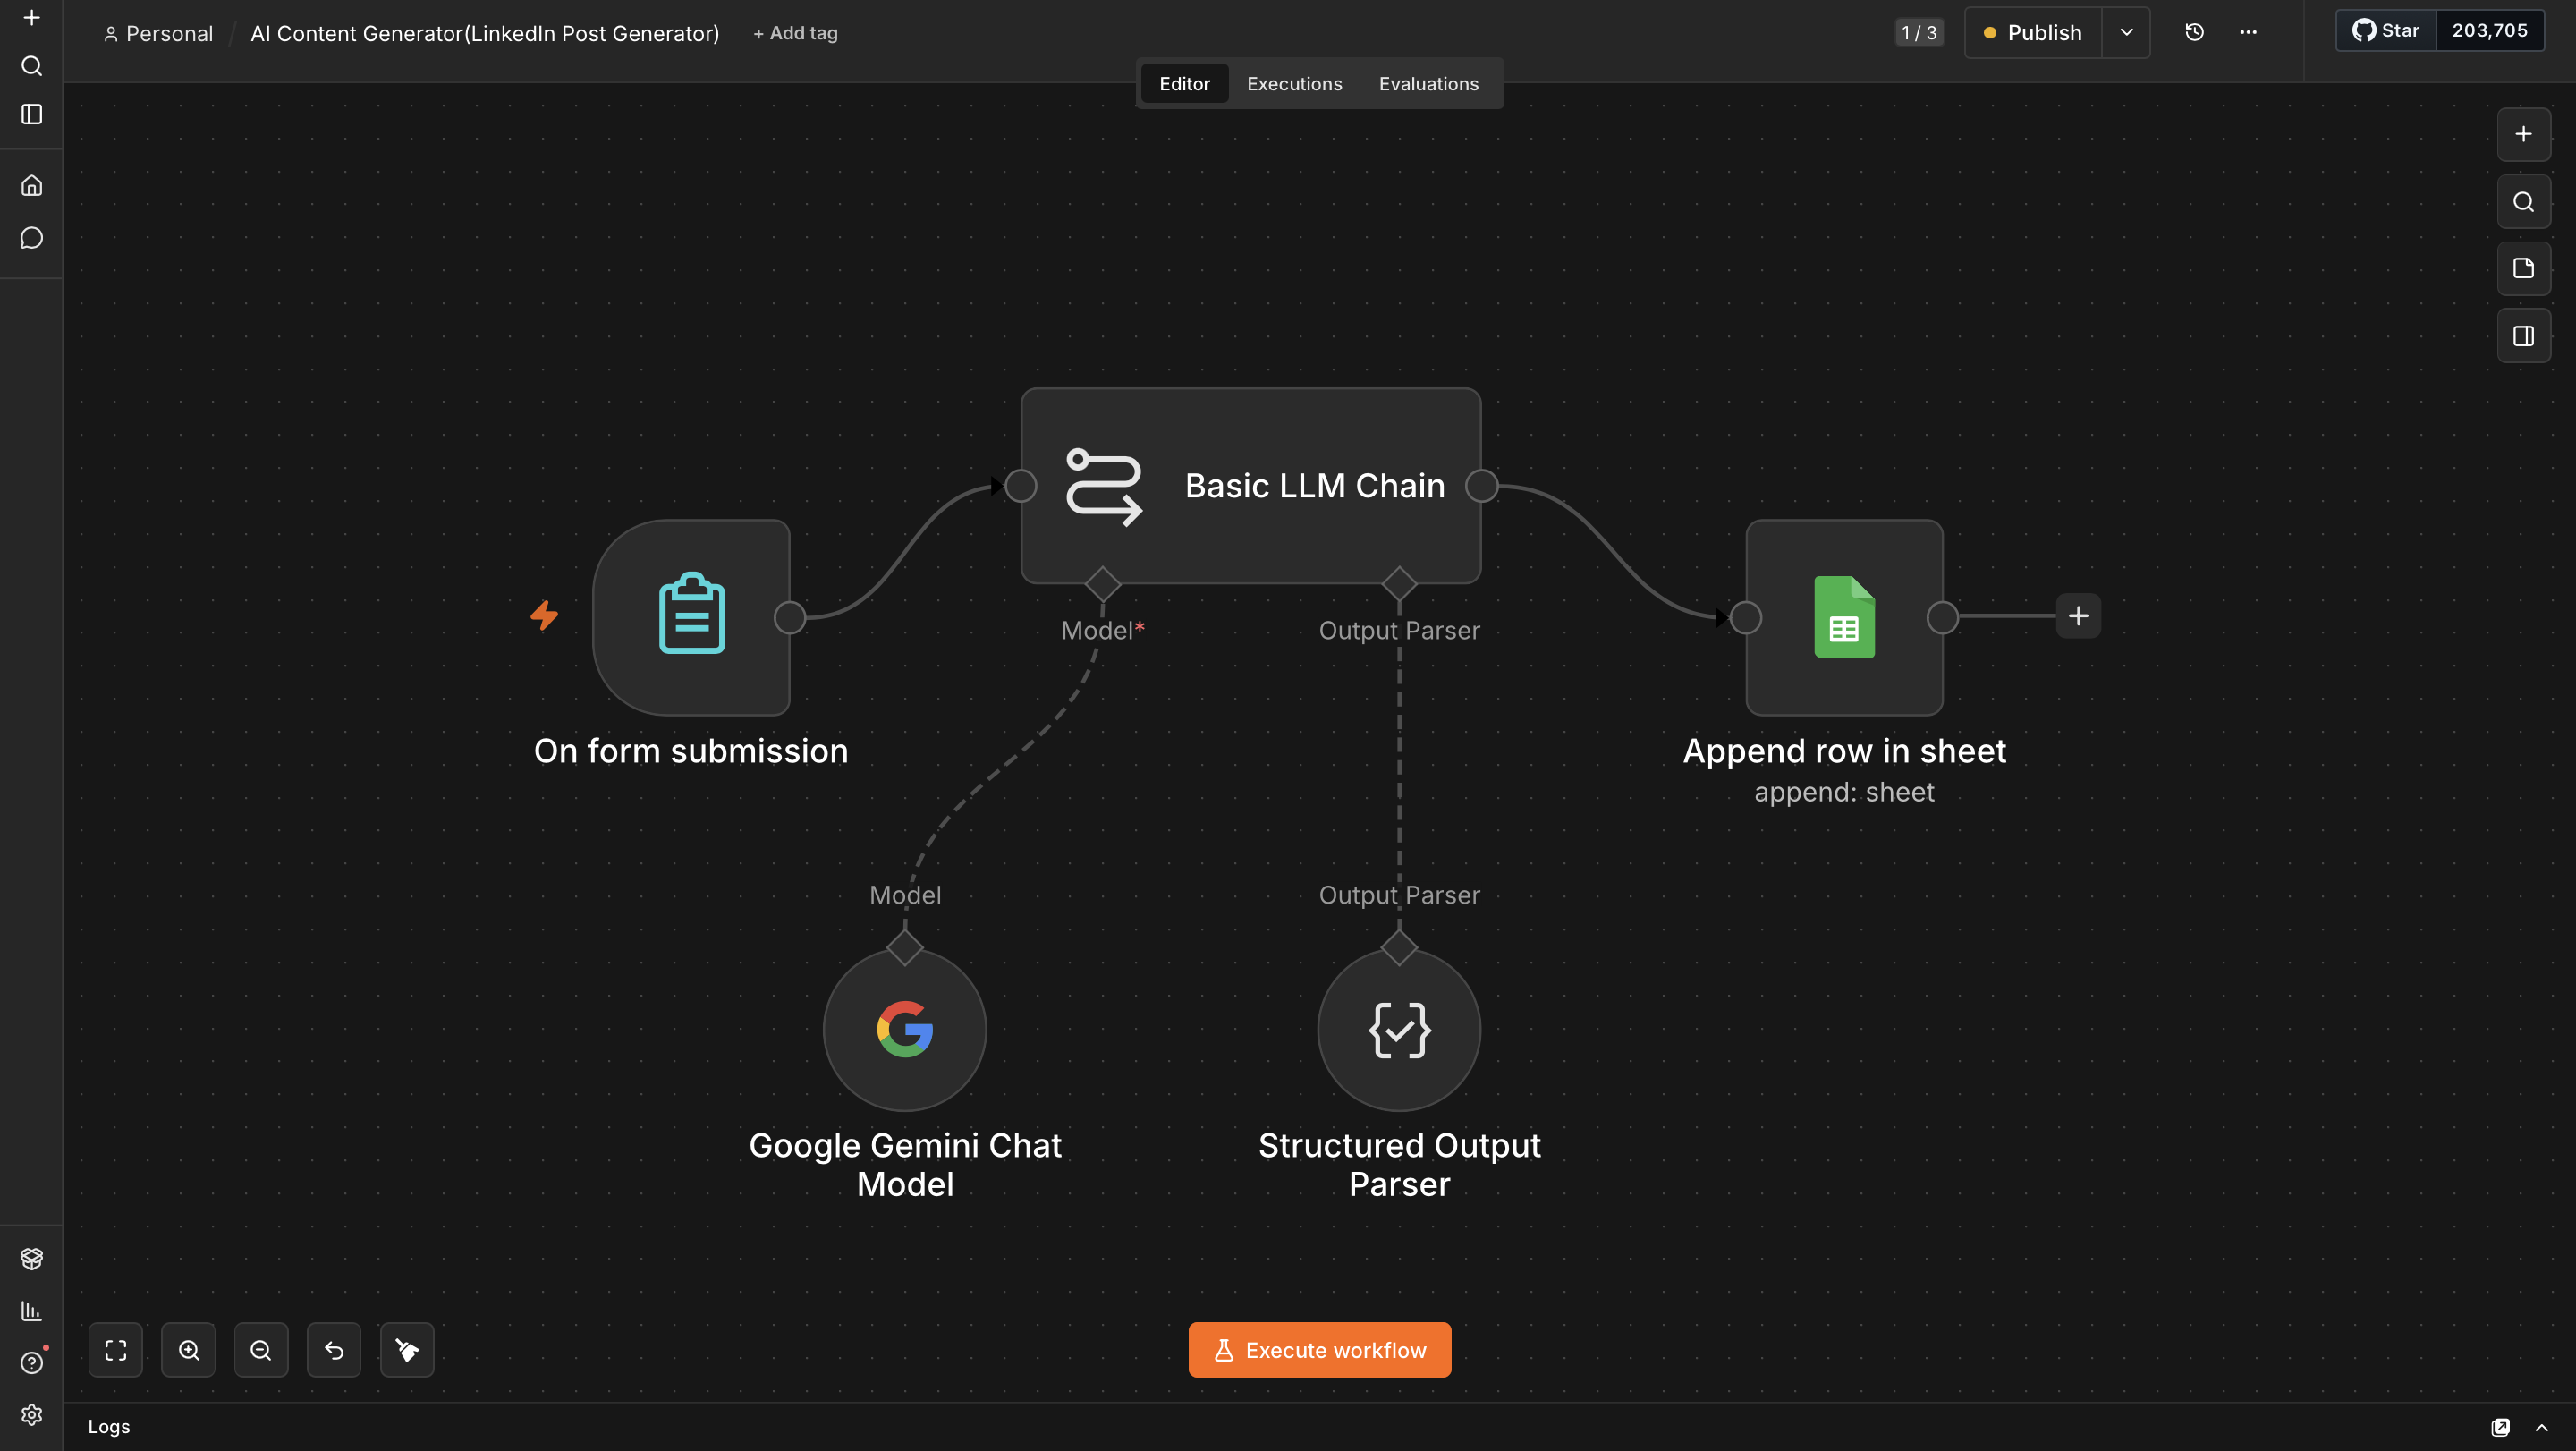Switch to the Evaluations tab
The image size is (2576, 1451).
pyautogui.click(x=1428, y=84)
